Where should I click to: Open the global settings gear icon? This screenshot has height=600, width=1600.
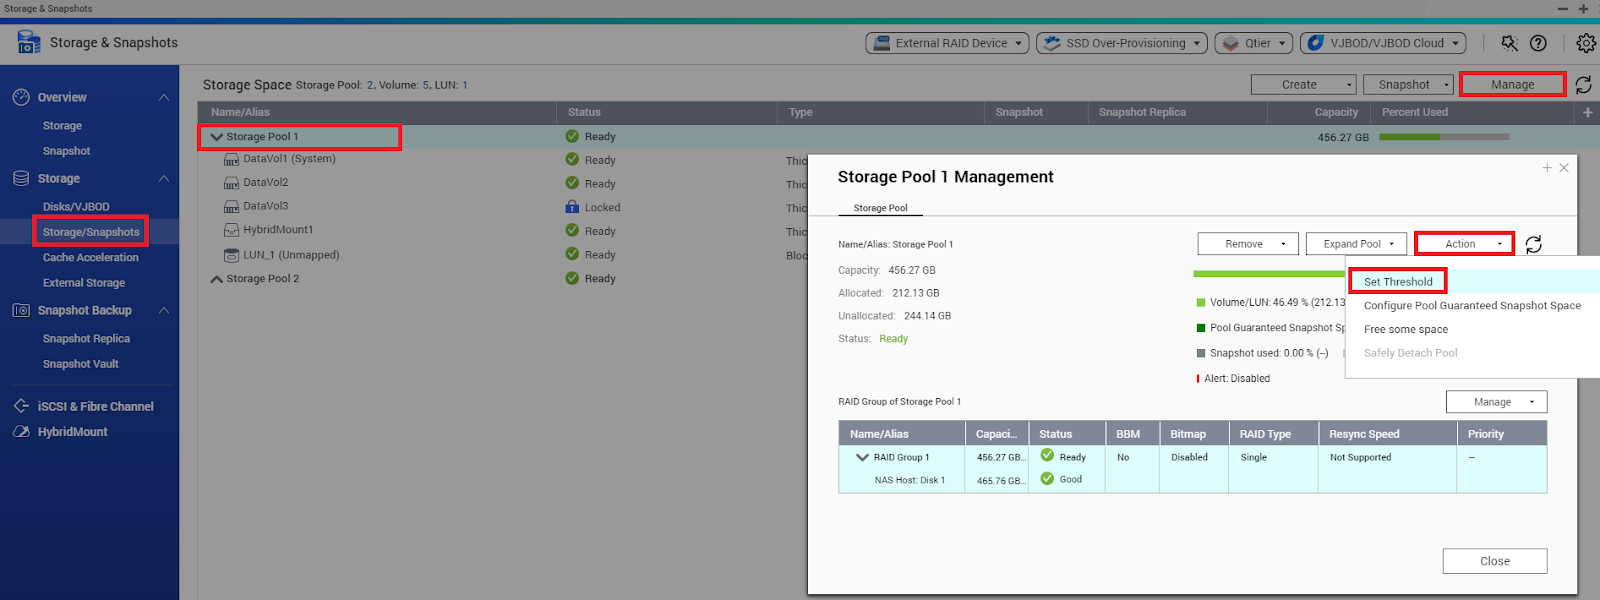tap(1586, 43)
